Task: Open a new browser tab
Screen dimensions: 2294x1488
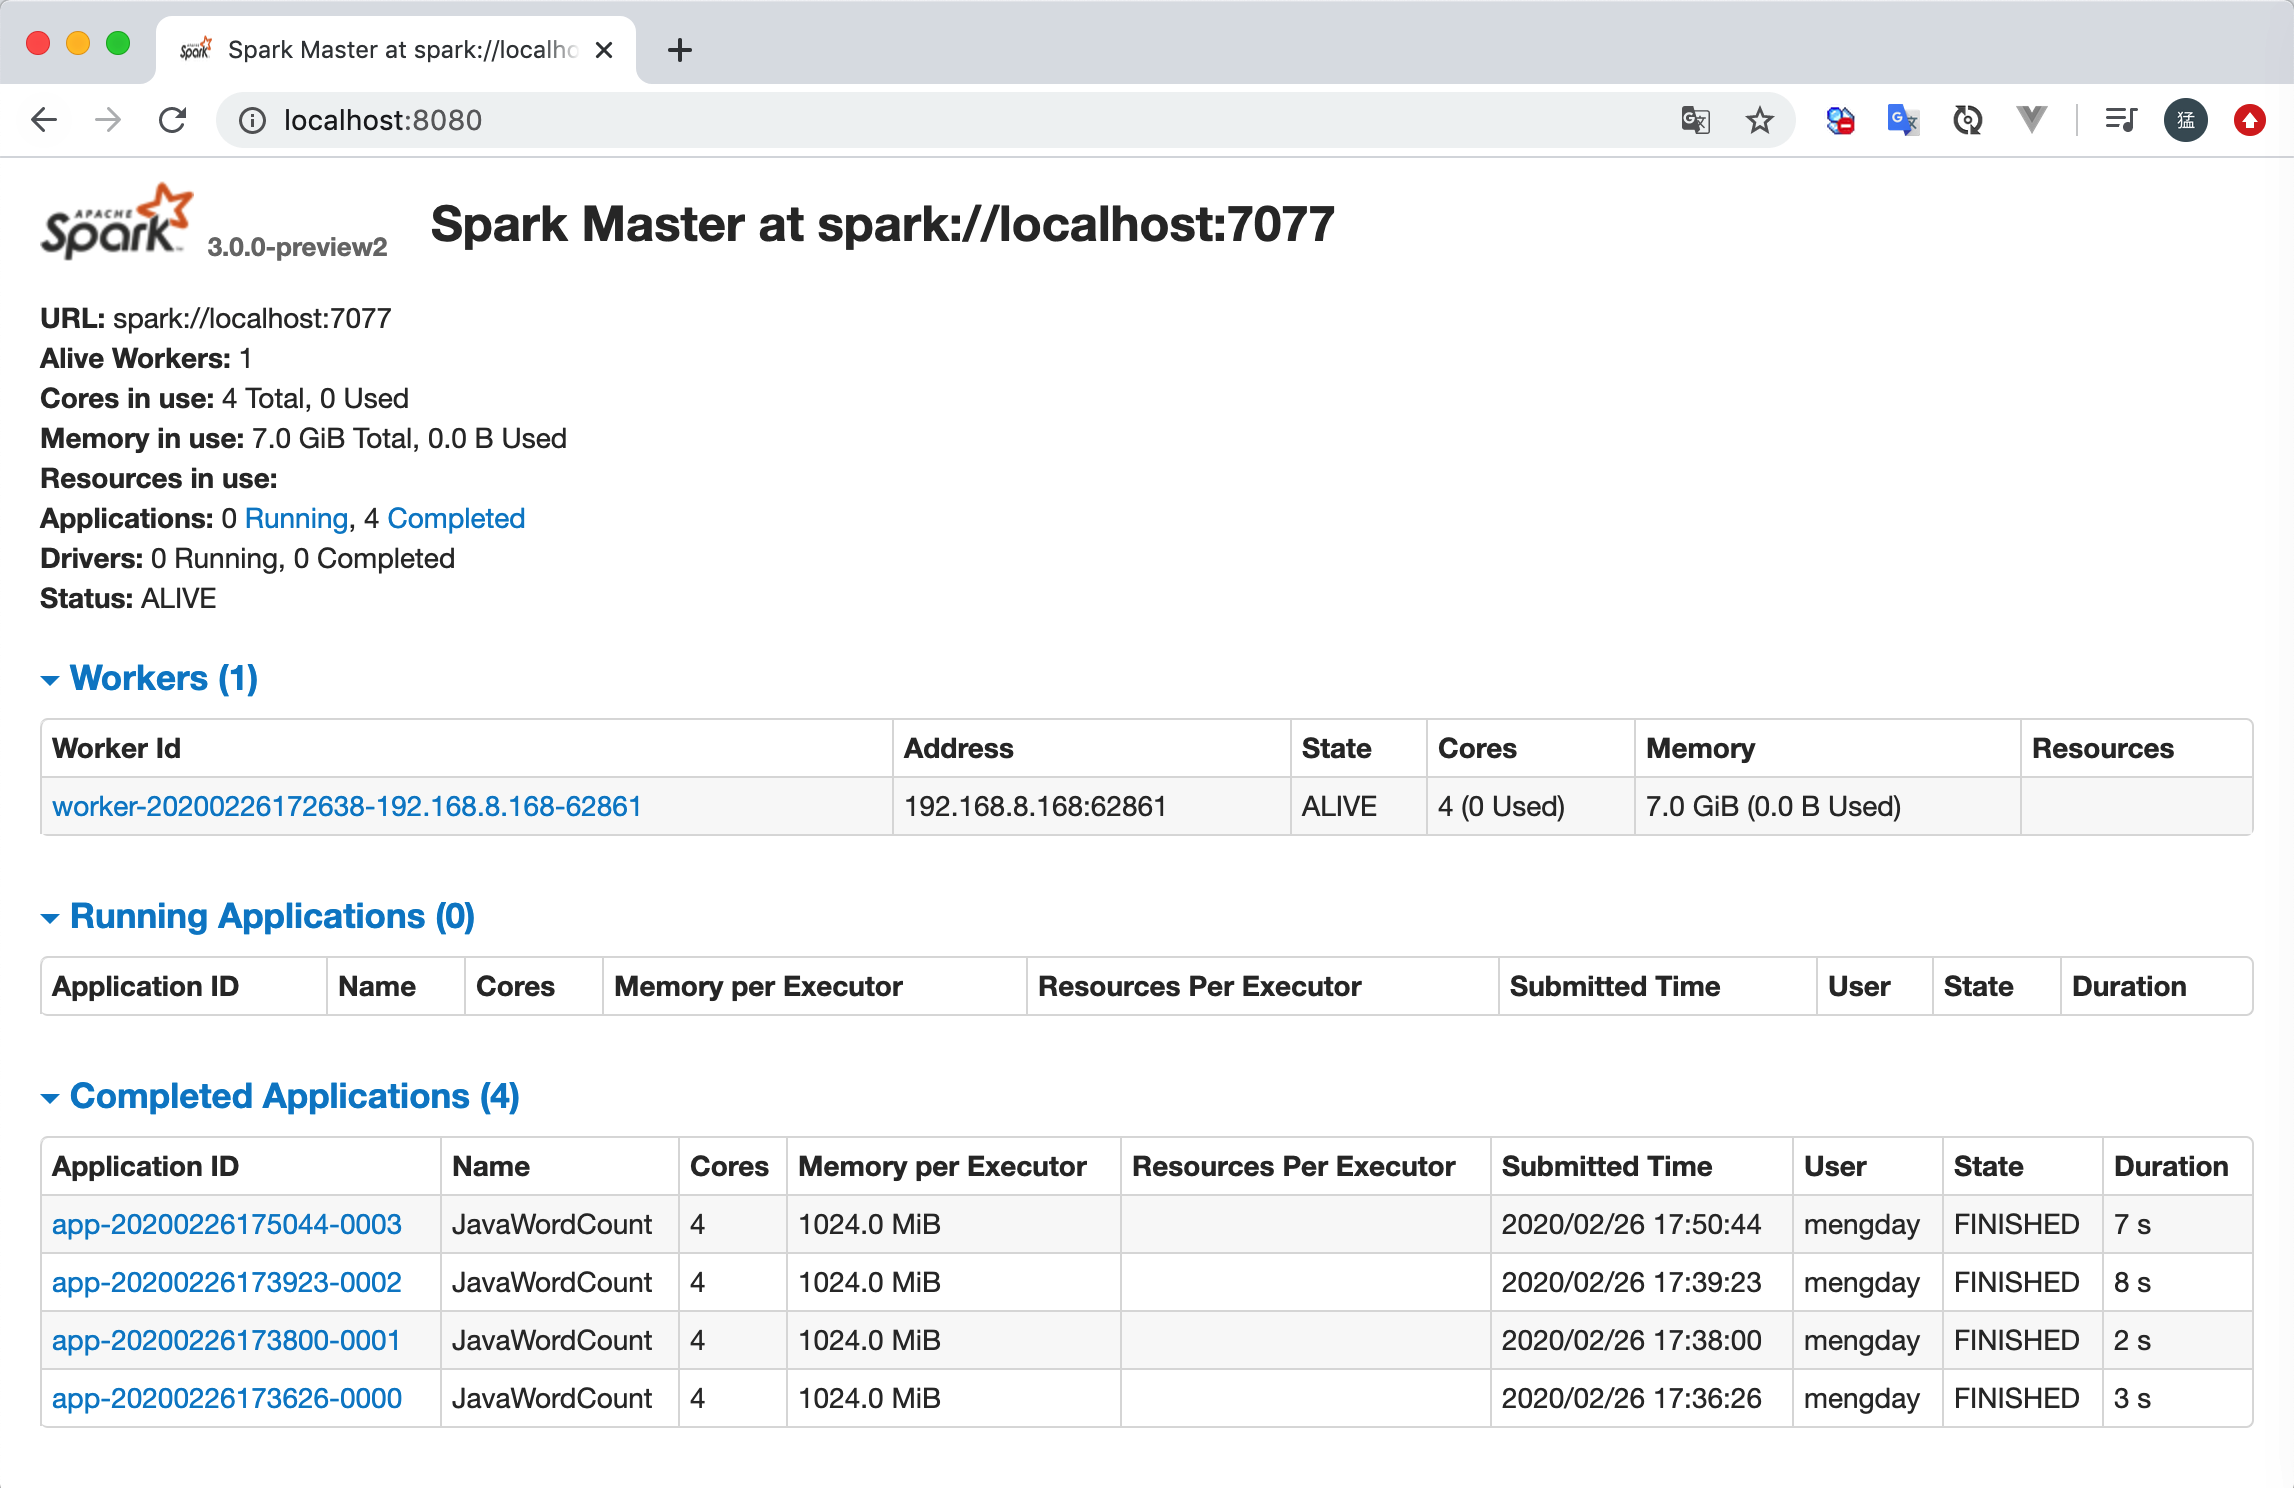Action: coord(680,50)
